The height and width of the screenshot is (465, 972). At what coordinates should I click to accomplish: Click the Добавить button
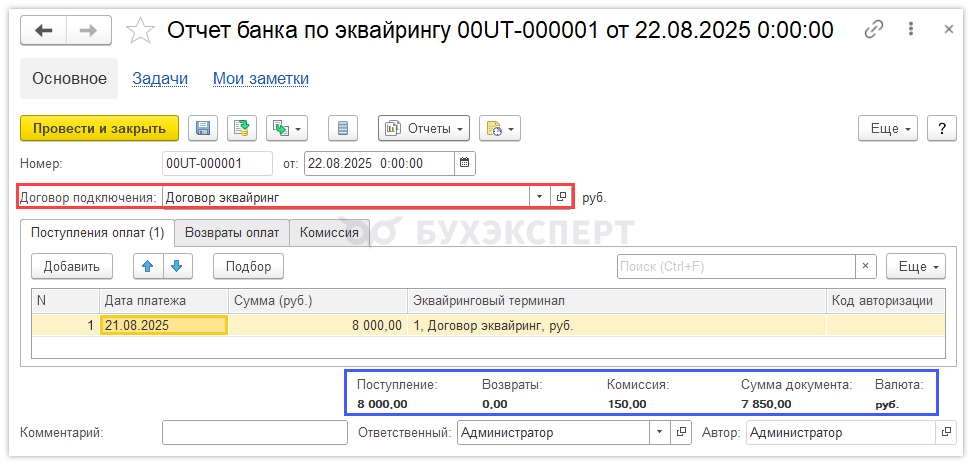coord(72,267)
